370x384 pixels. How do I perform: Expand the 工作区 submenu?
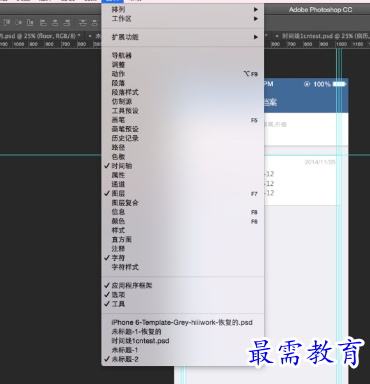pyautogui.click(x=183, y=19)
